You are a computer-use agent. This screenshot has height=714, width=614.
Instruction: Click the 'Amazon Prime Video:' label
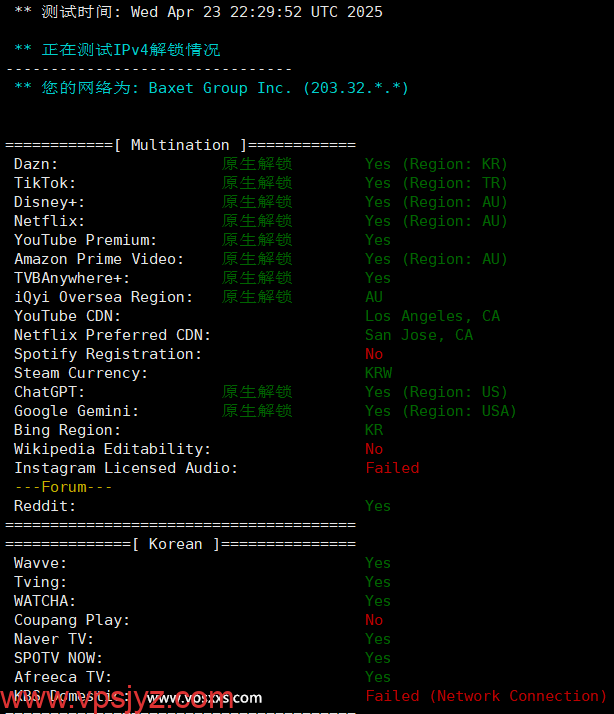point(99,259)
